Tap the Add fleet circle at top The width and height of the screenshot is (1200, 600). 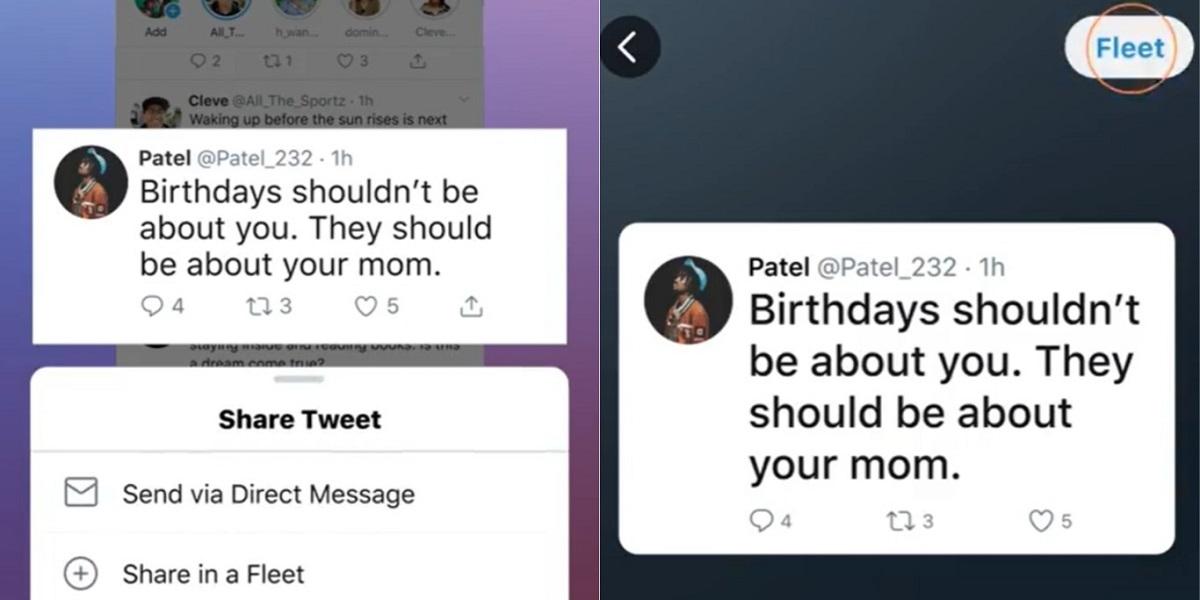point(157,8)
